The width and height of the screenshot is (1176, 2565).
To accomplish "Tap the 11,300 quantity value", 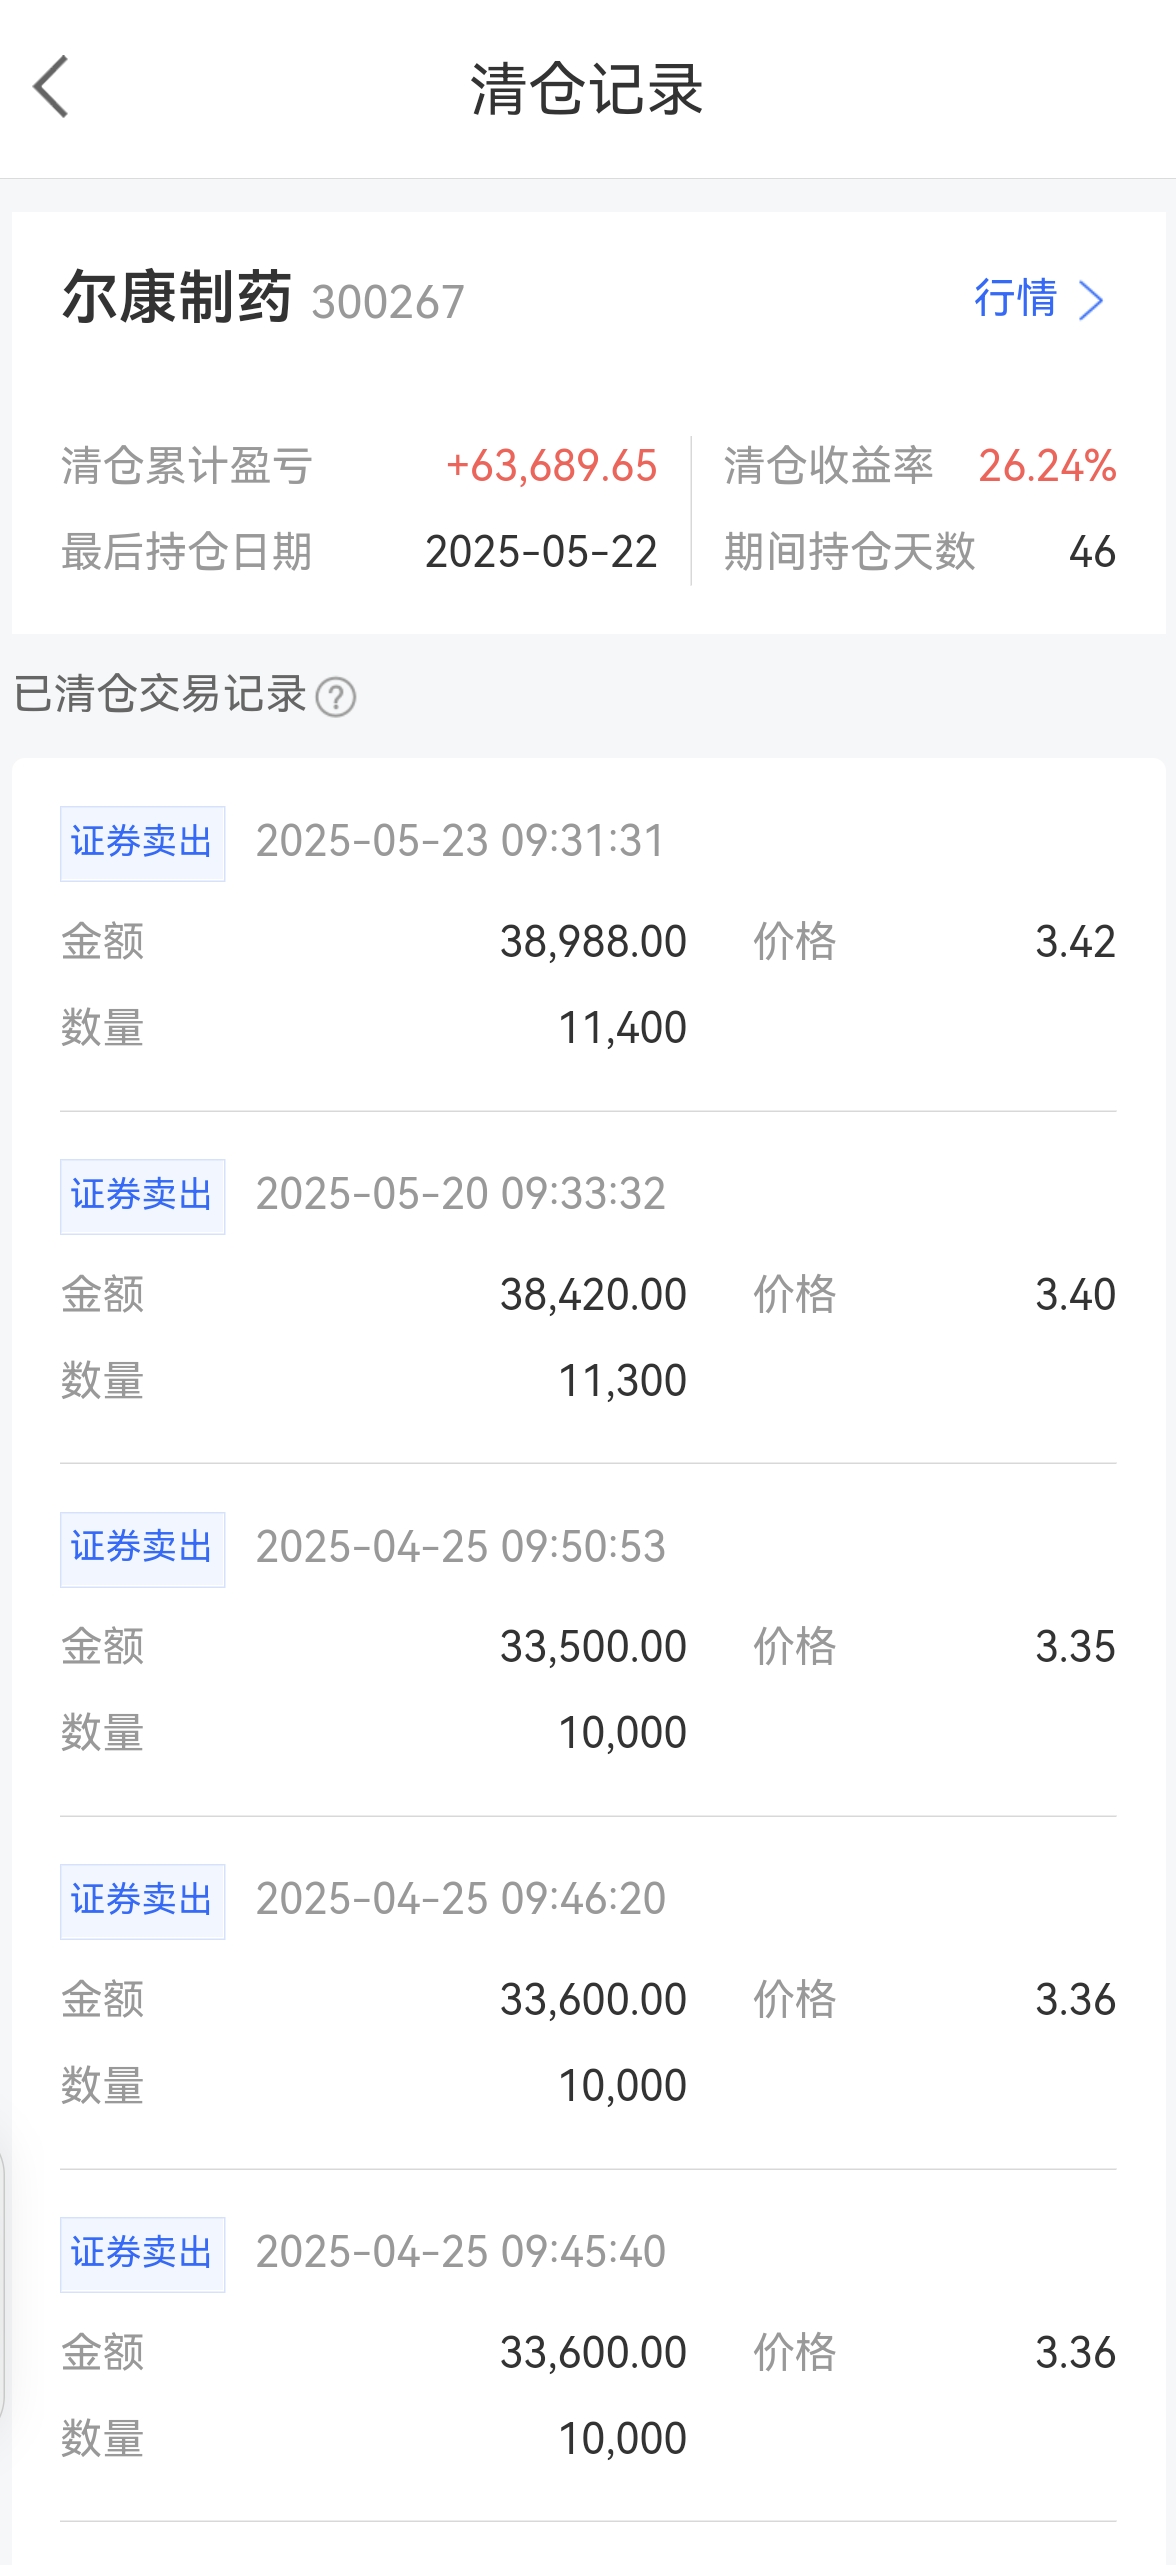I will tap(622, 1381).
